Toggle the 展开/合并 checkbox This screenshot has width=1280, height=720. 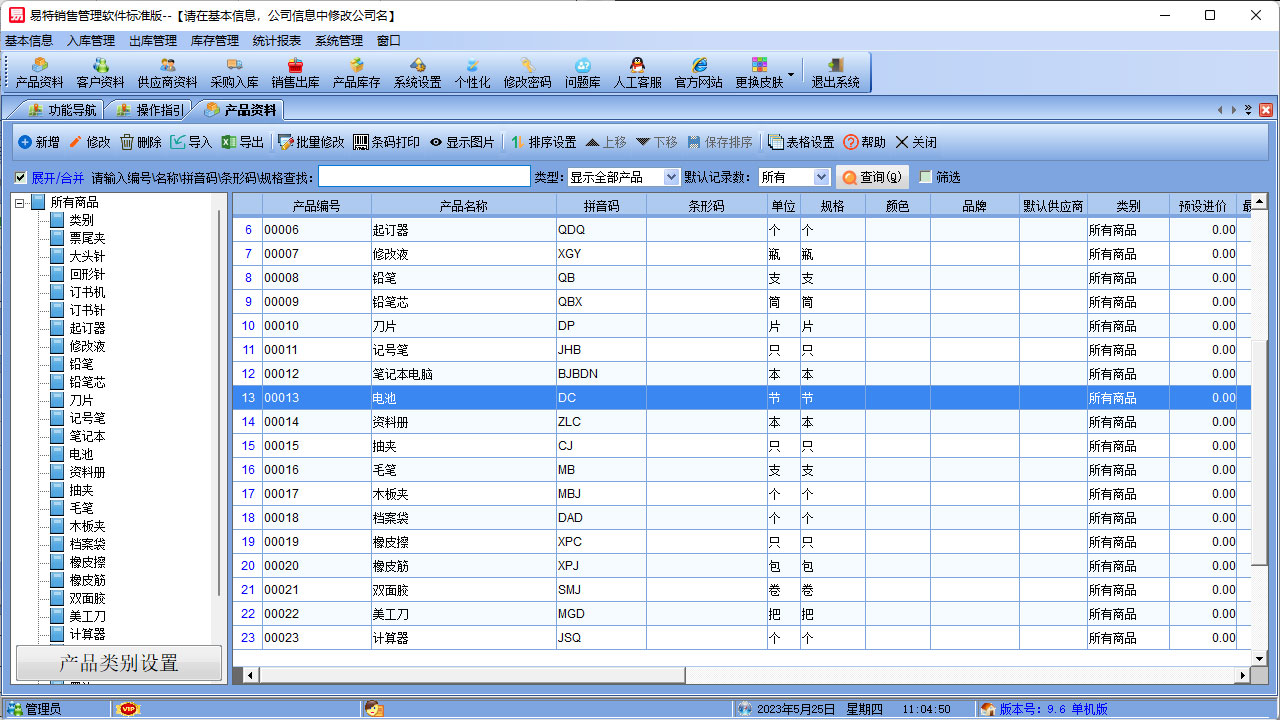[22, 176]
